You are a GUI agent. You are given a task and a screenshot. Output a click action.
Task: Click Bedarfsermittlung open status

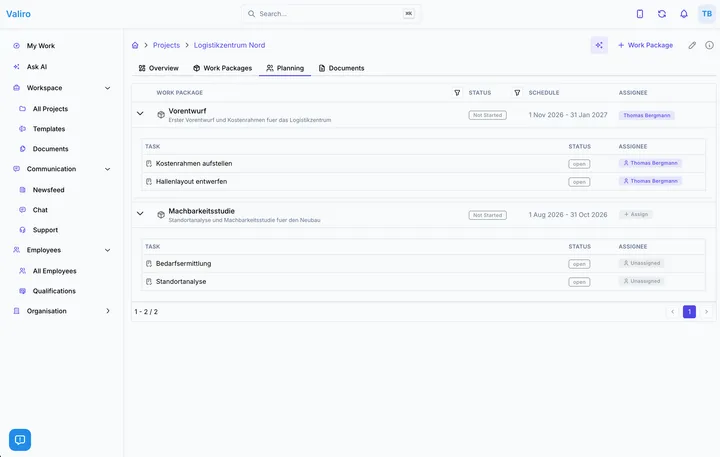click(579, 264)
